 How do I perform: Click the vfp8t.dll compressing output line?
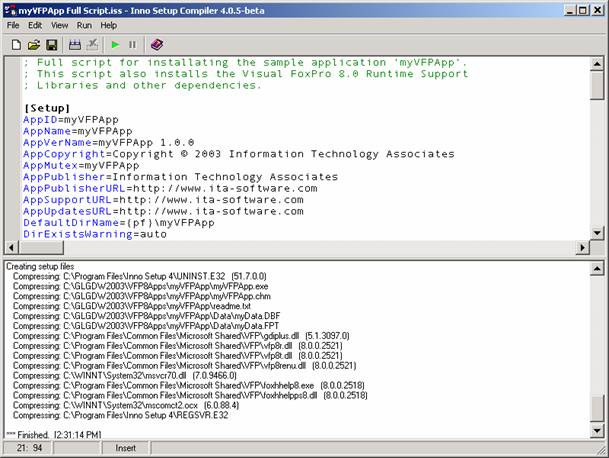[177, 355]
